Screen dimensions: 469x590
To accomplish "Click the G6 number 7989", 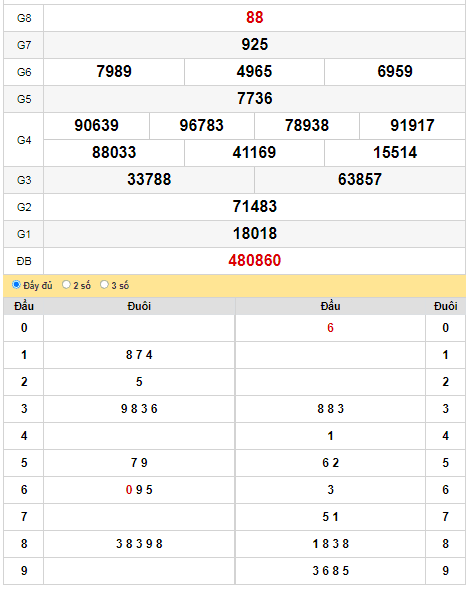I will pos(114,71).
